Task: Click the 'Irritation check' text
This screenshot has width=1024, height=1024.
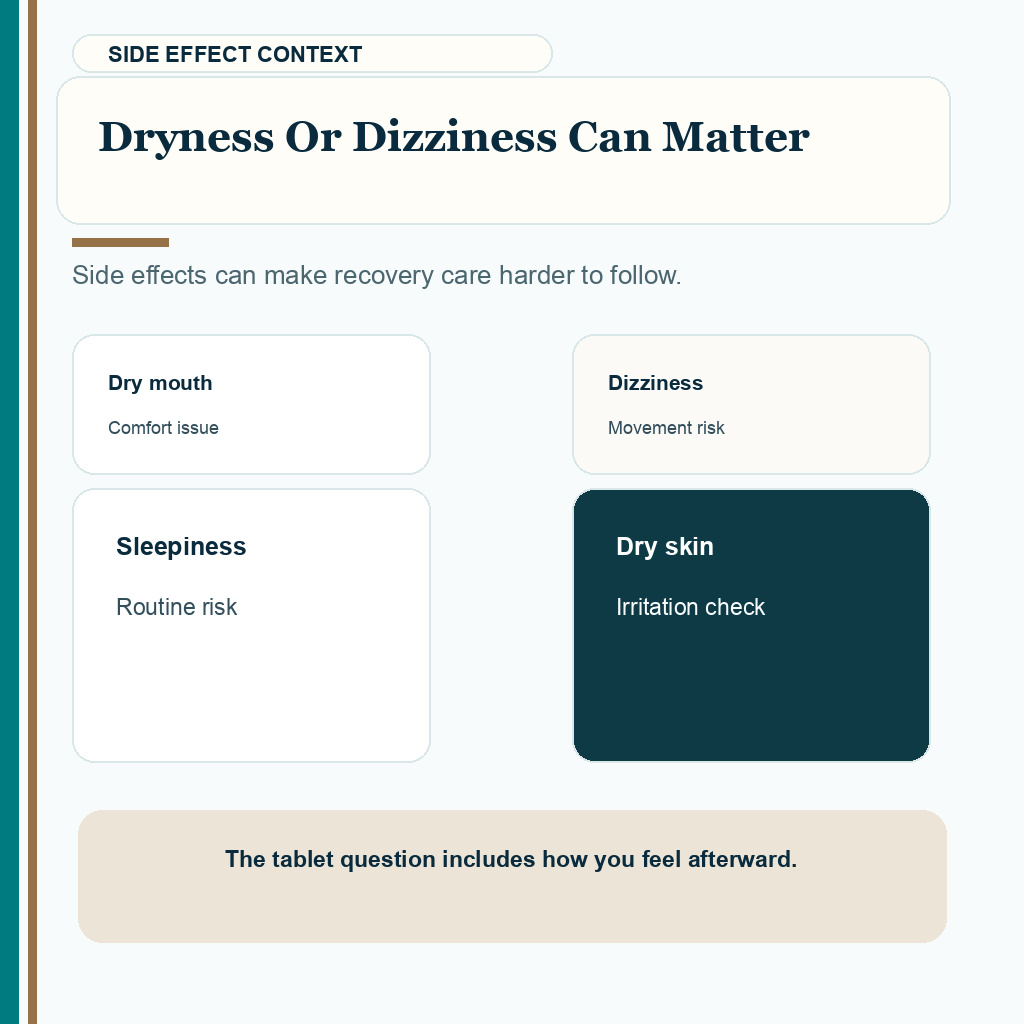Action: tap(690, 607)
